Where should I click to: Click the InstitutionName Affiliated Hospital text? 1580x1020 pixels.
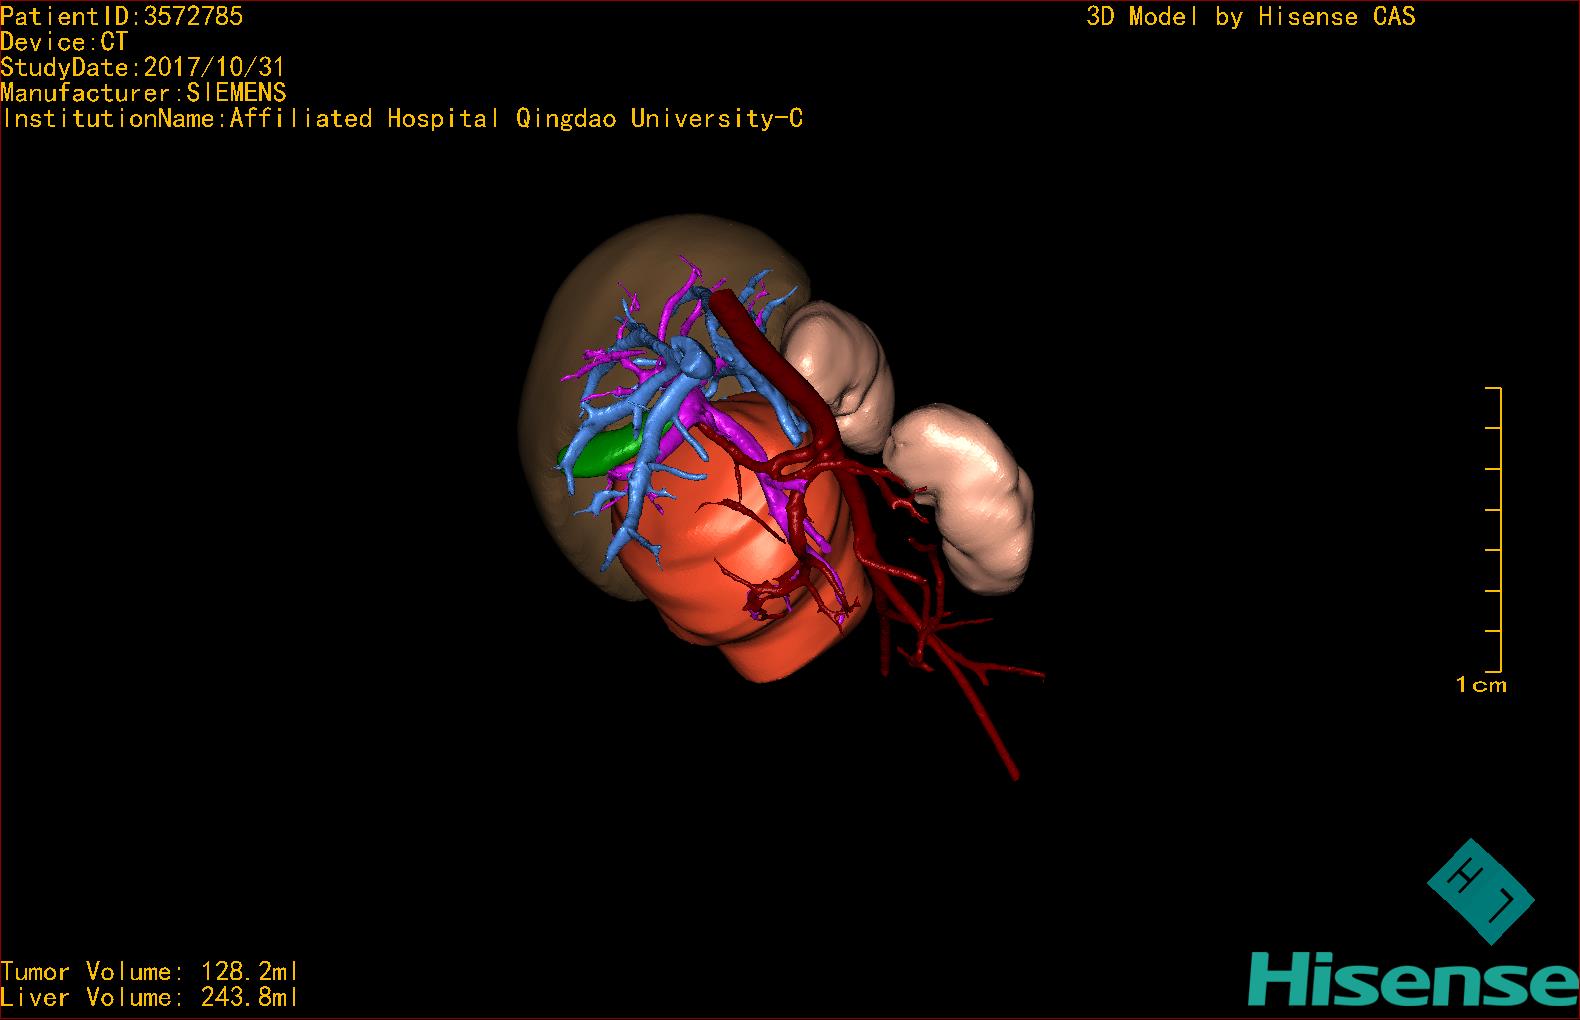[x=402, y=118]
